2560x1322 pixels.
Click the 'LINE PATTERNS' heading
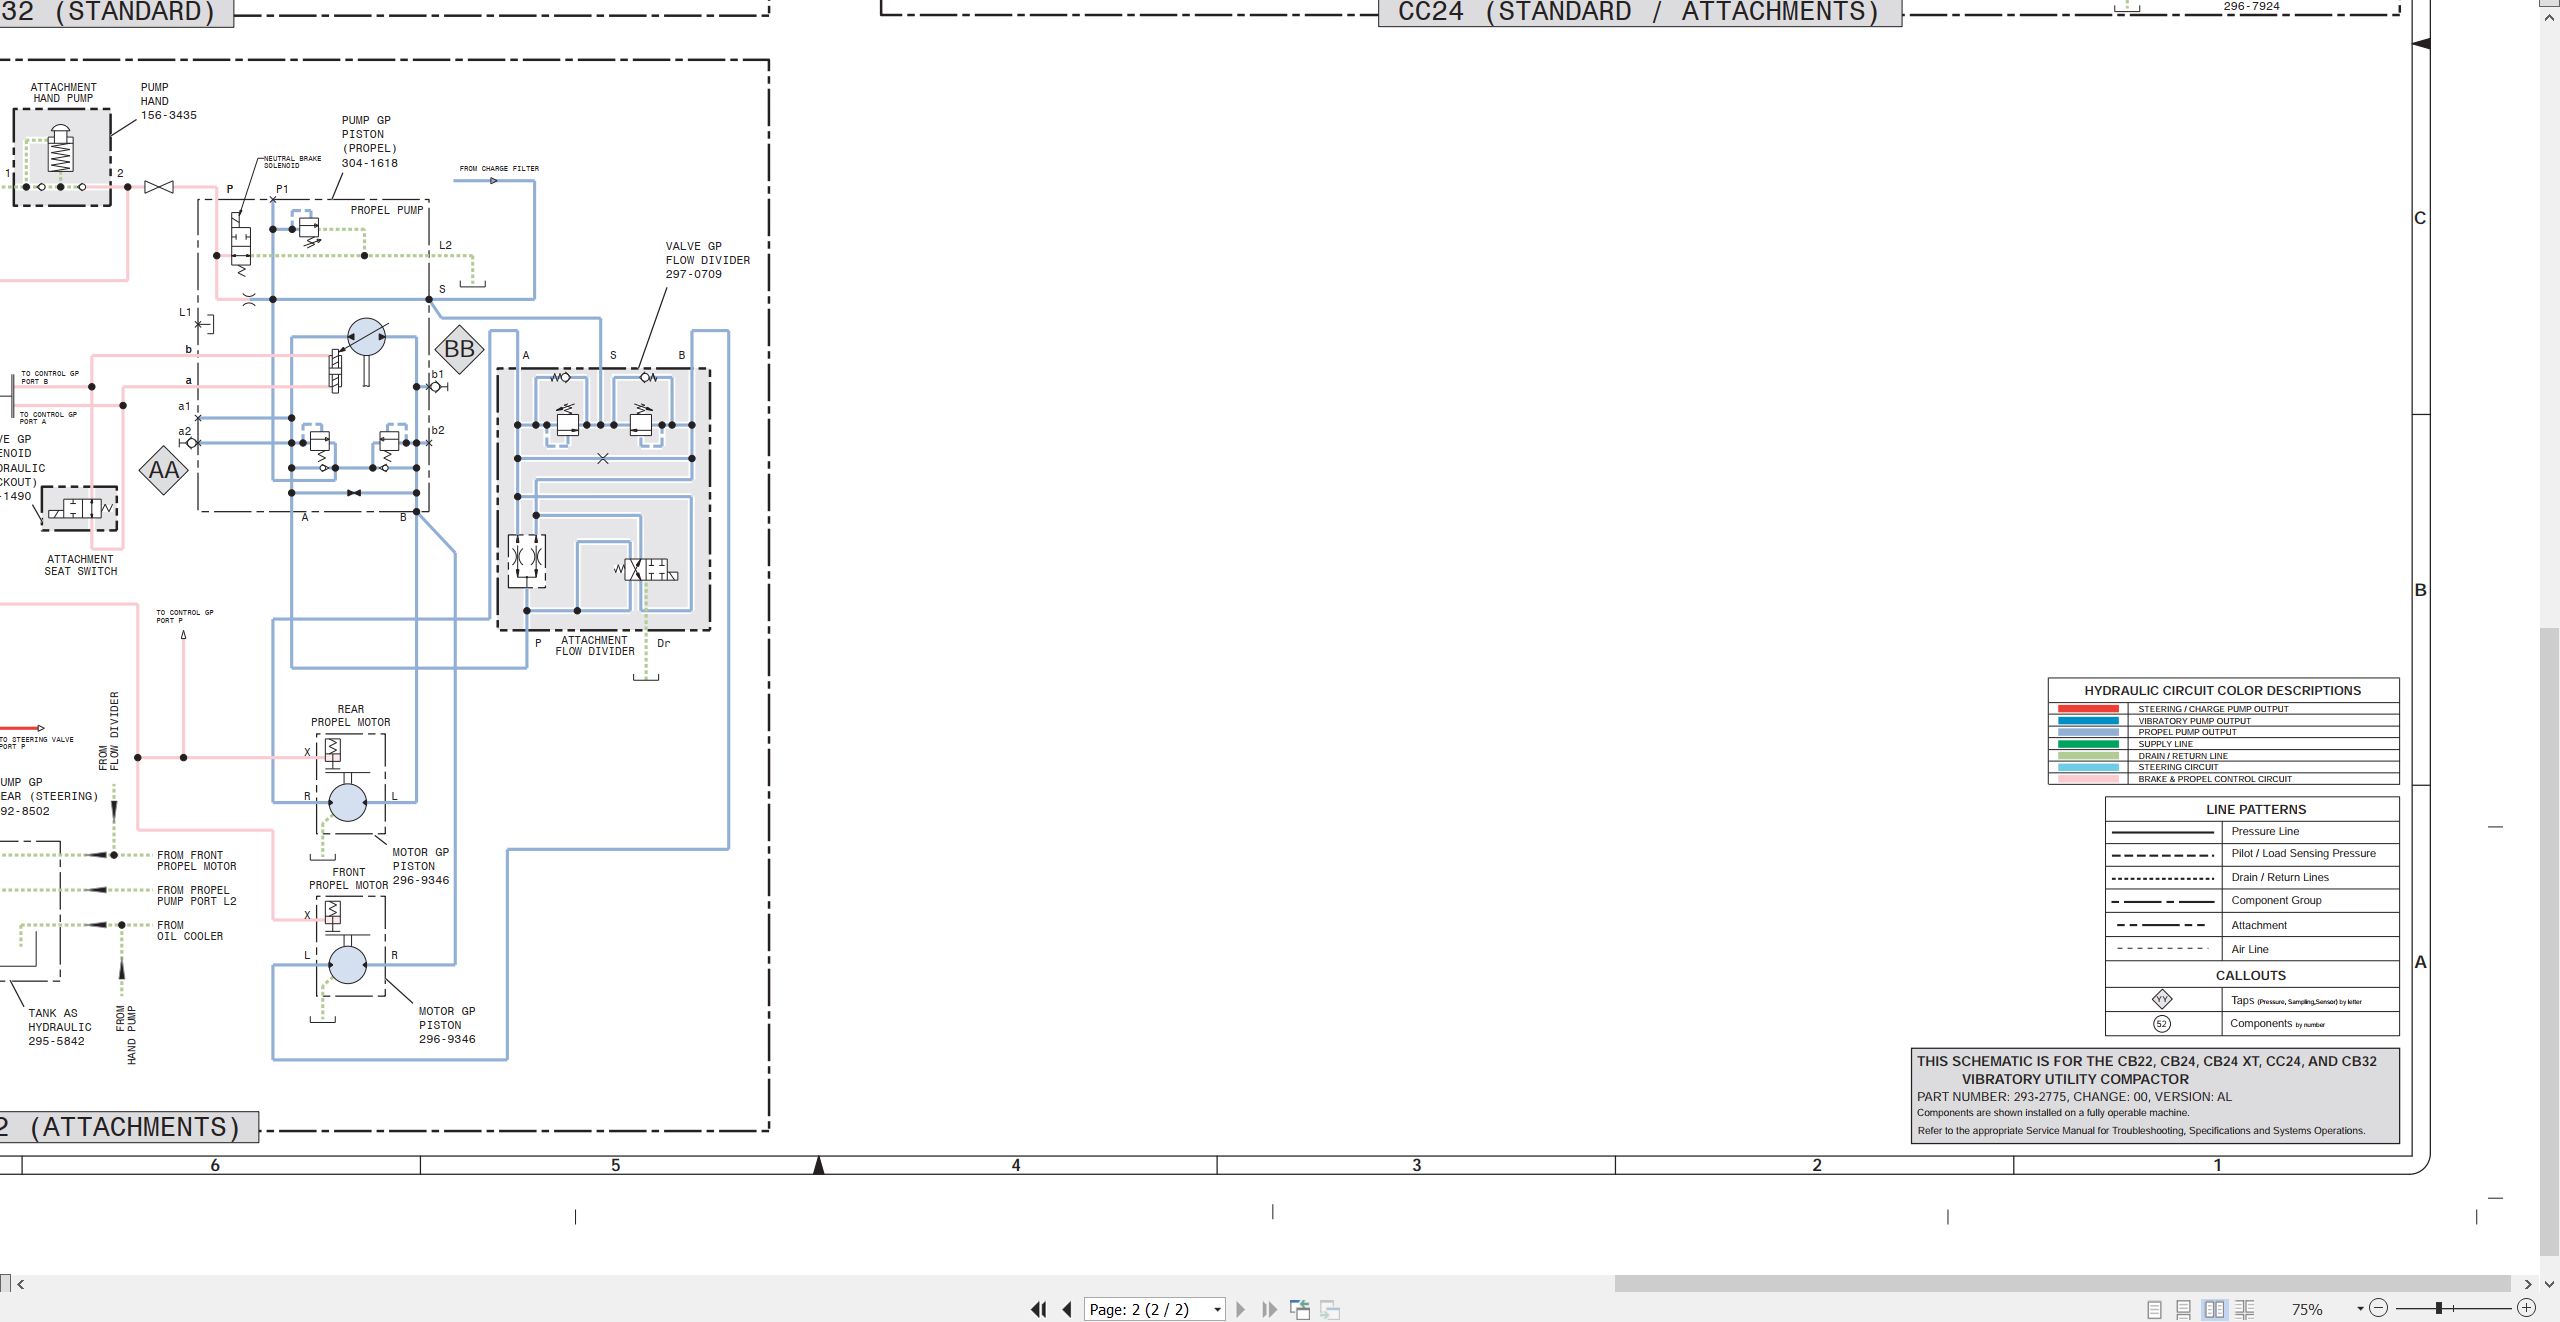tap(2256, 809)
